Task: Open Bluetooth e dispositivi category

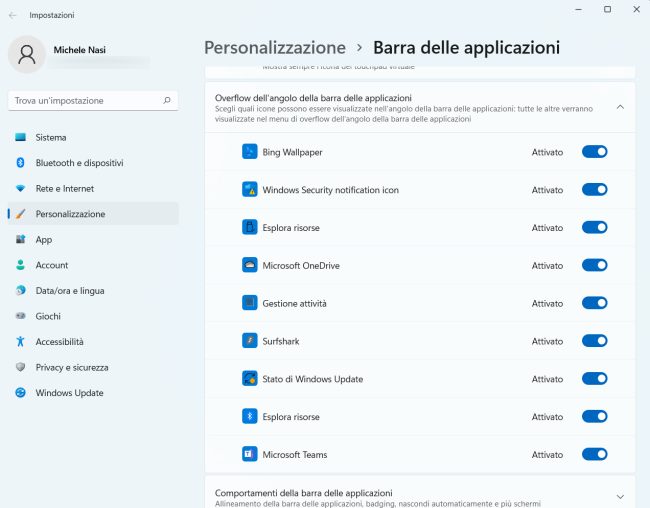Action: pyautogui.click(x=93, y=163)
